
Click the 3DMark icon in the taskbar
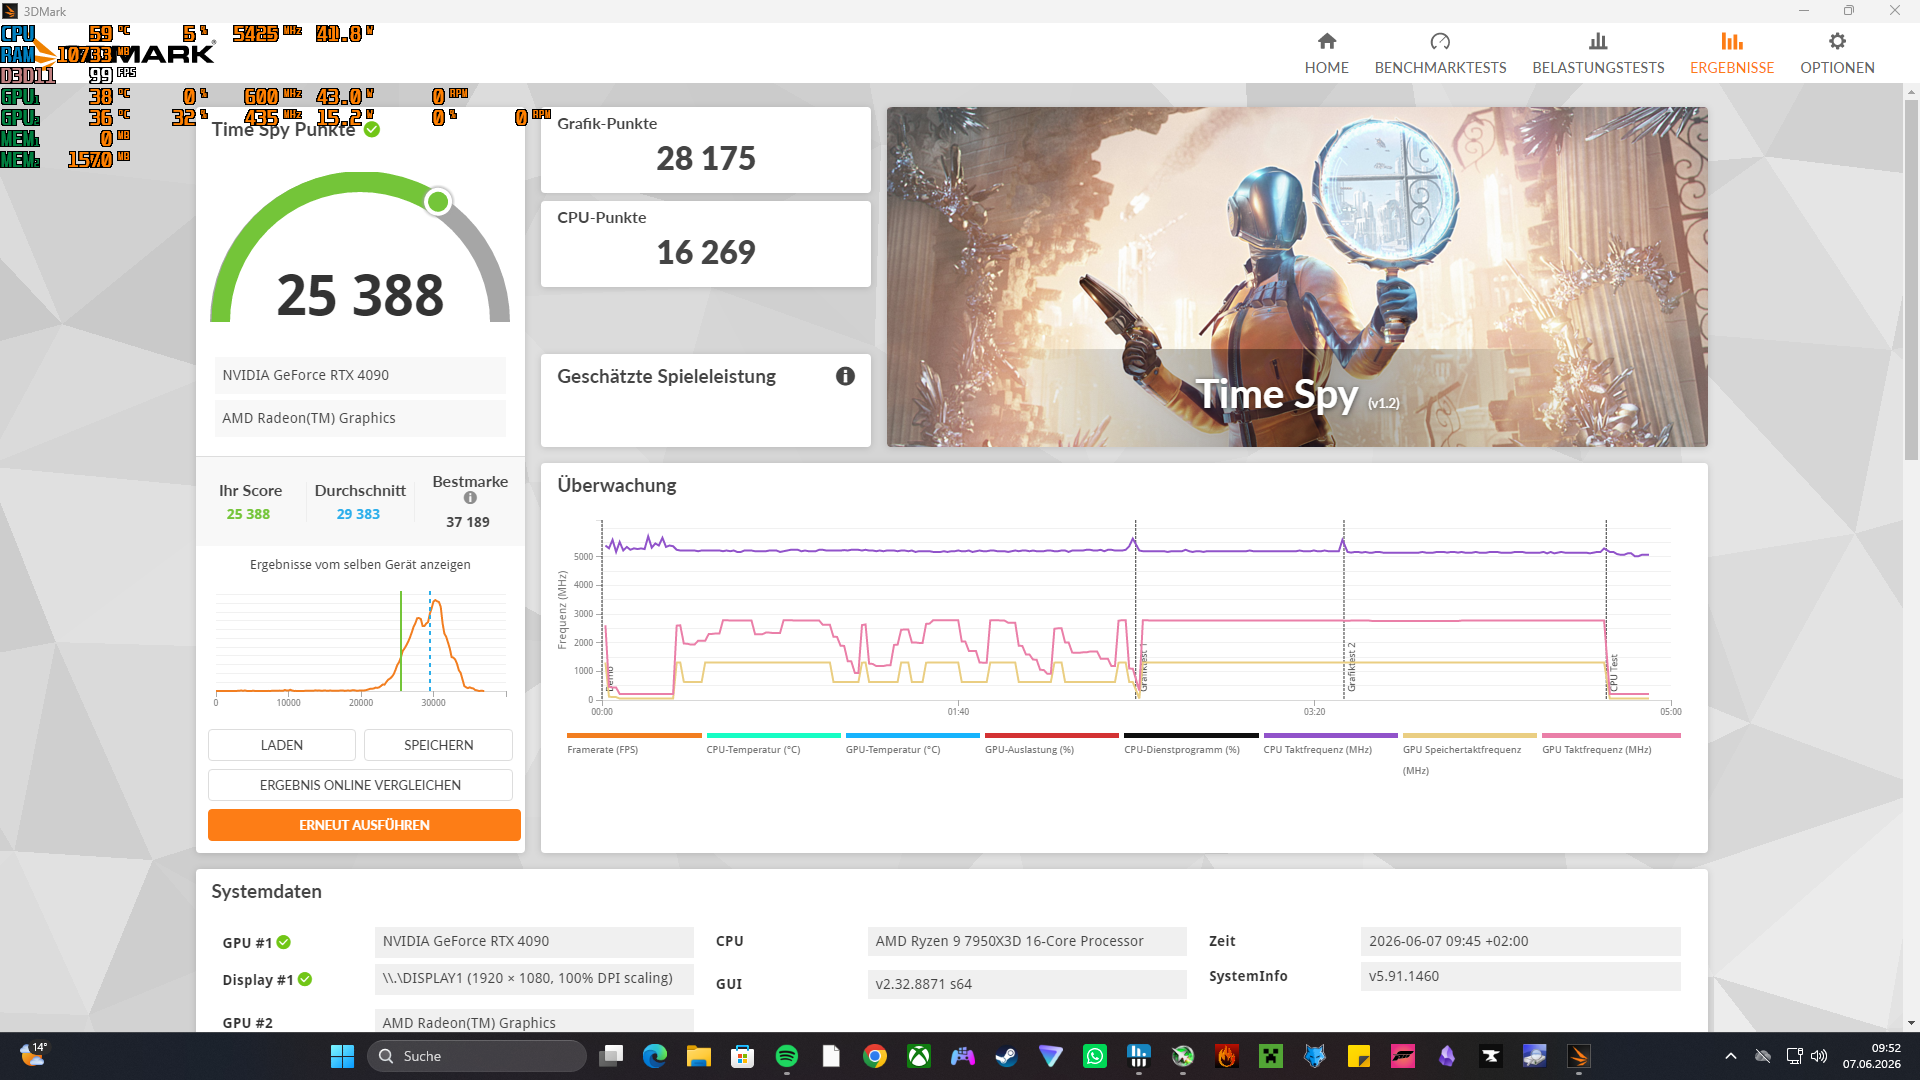coord(1579,1056)
